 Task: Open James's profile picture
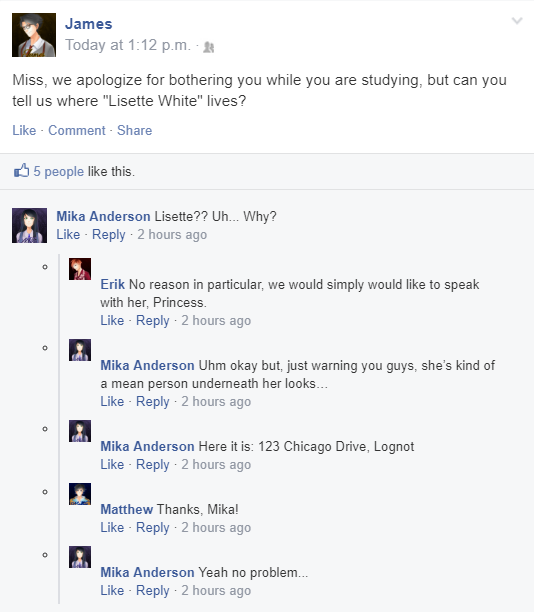click(x=34, y=35)
